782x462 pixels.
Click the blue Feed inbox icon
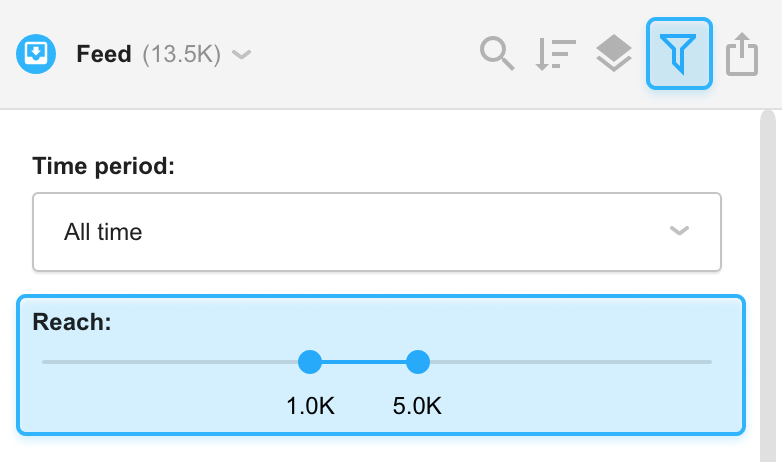point(36,54)
